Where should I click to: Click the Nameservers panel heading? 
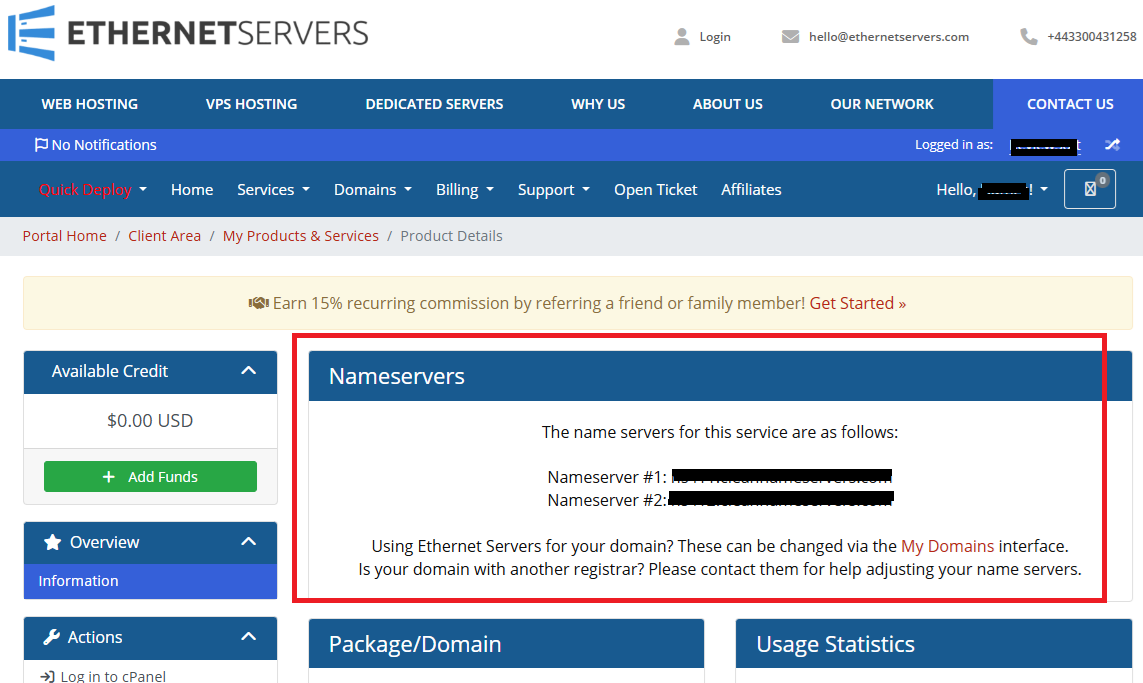[397, 376]
